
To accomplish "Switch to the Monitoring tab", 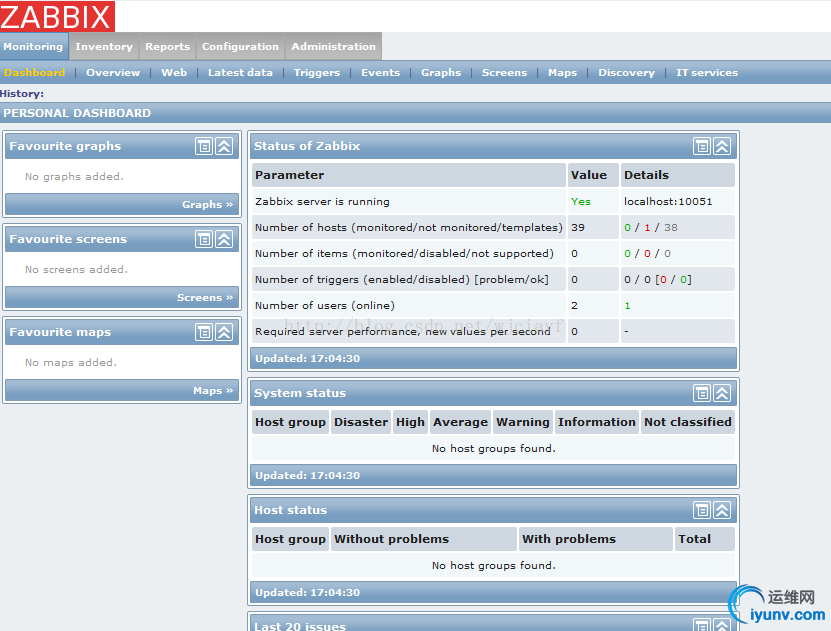I will 33,47.
